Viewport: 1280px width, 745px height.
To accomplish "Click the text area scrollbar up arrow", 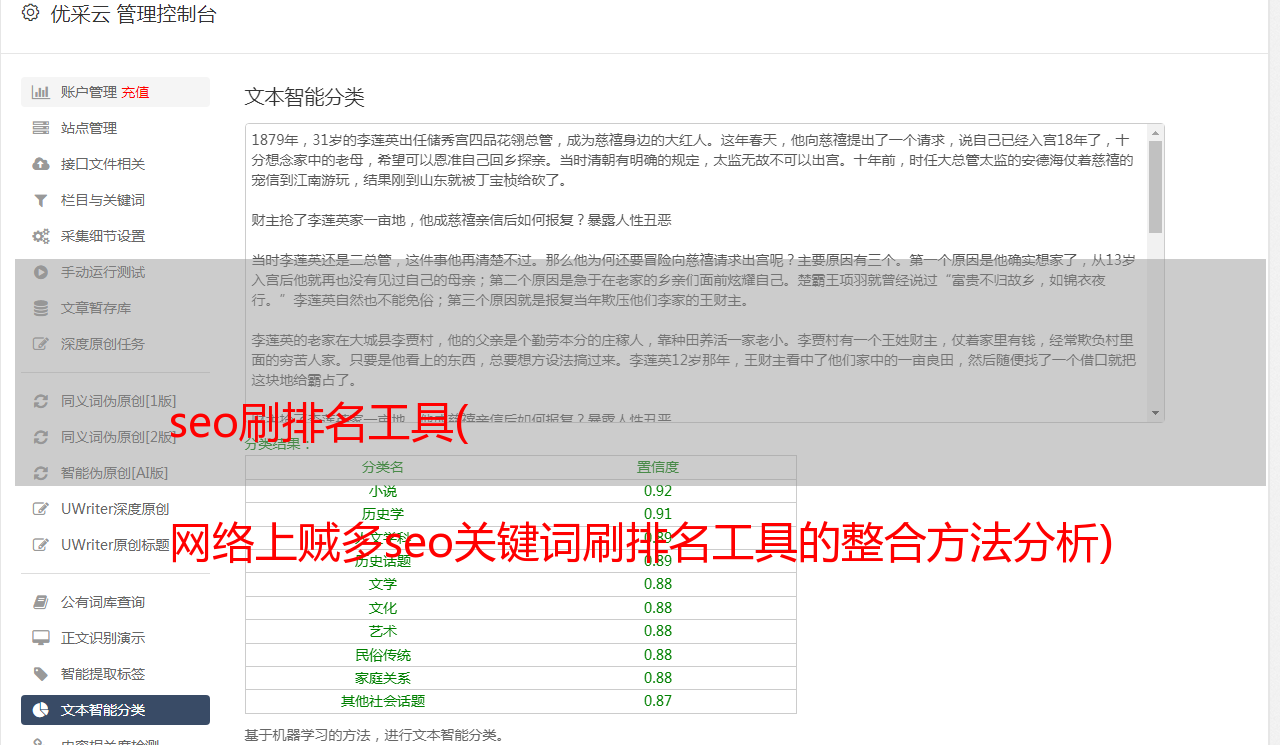I will [1156, 132].
